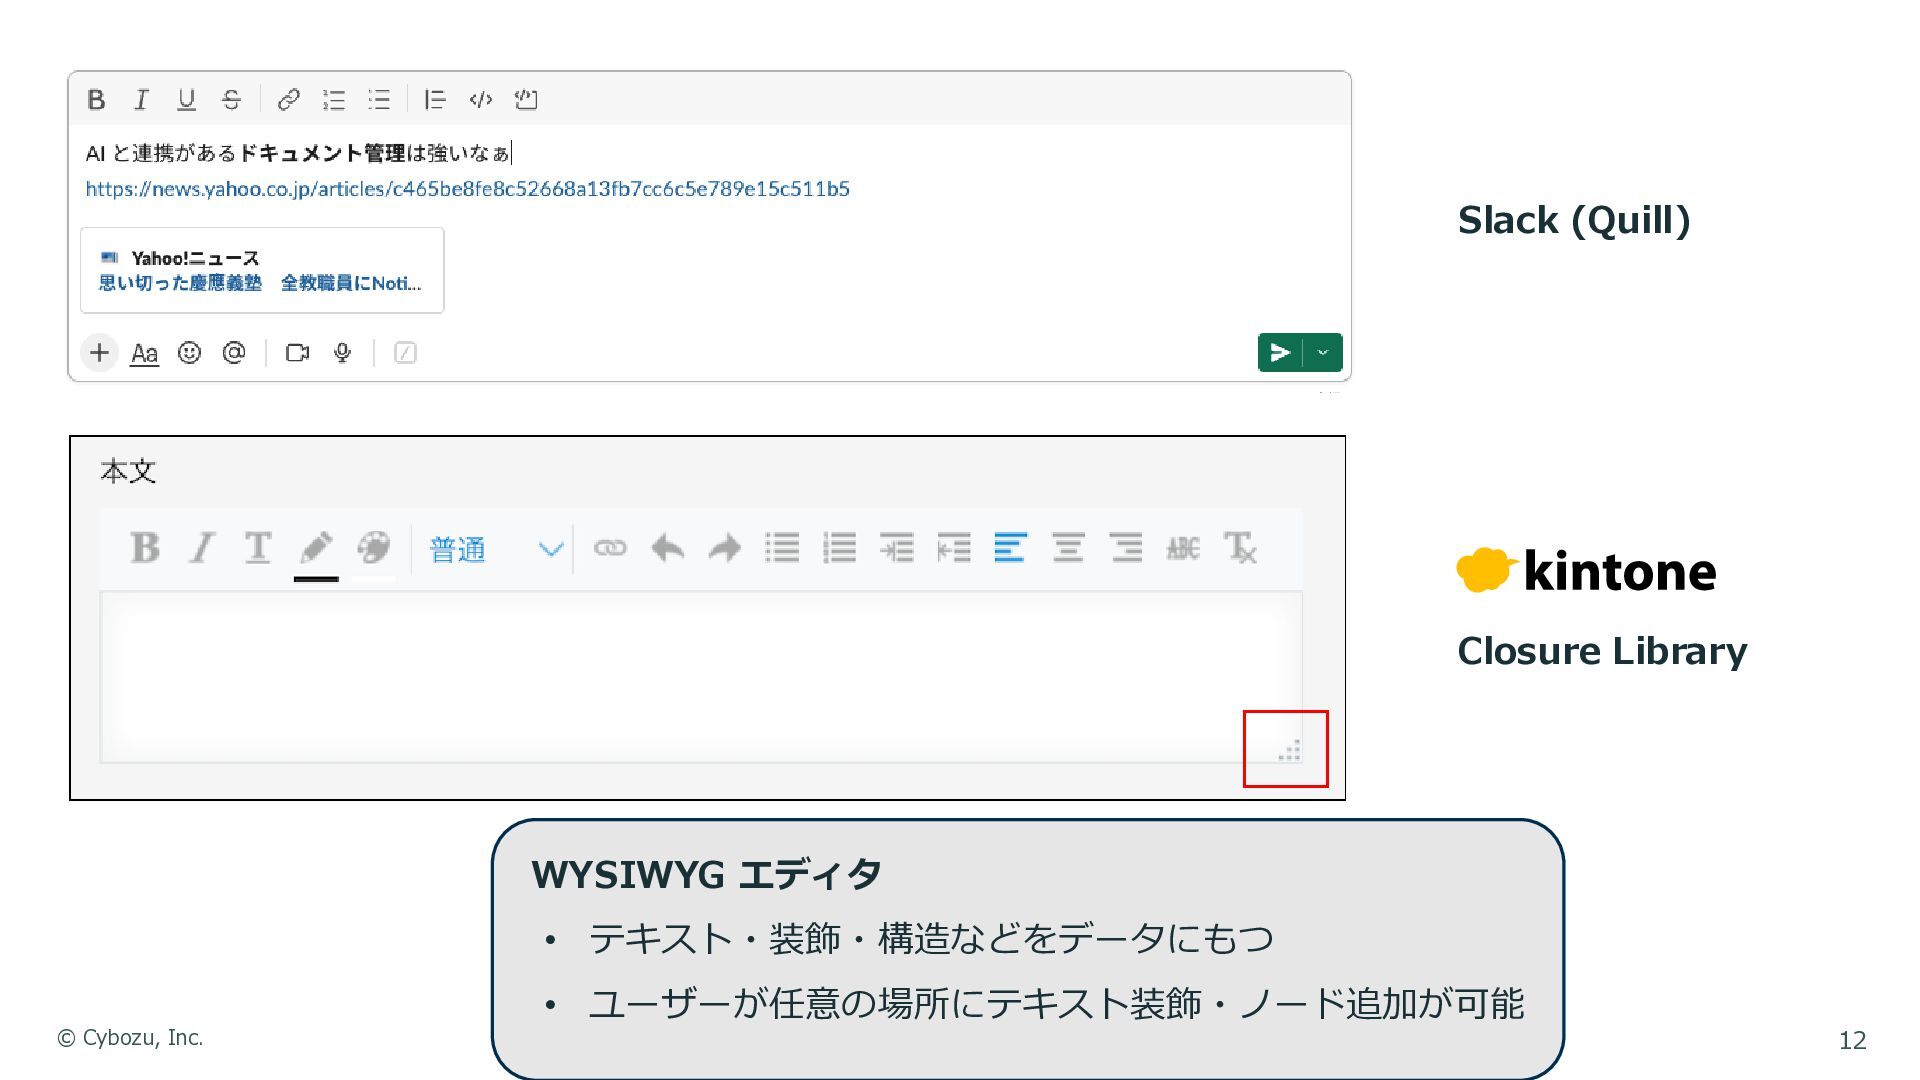The width and height of the screenshot is (1920, 1080).
Task: Start an ordered list in Slack editor
Action: click(x=334, y=99)
